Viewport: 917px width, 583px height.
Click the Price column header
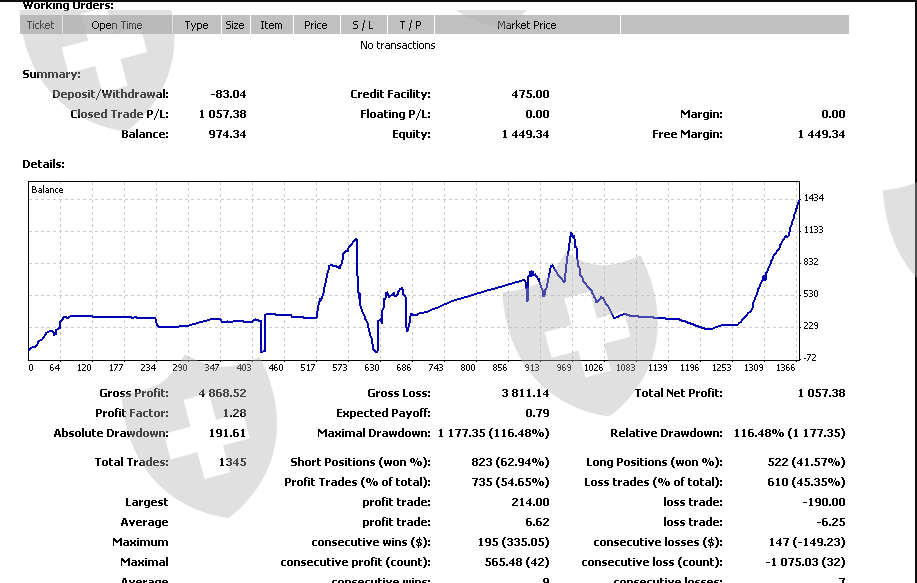pyautogui.click(x=316, y=25)
